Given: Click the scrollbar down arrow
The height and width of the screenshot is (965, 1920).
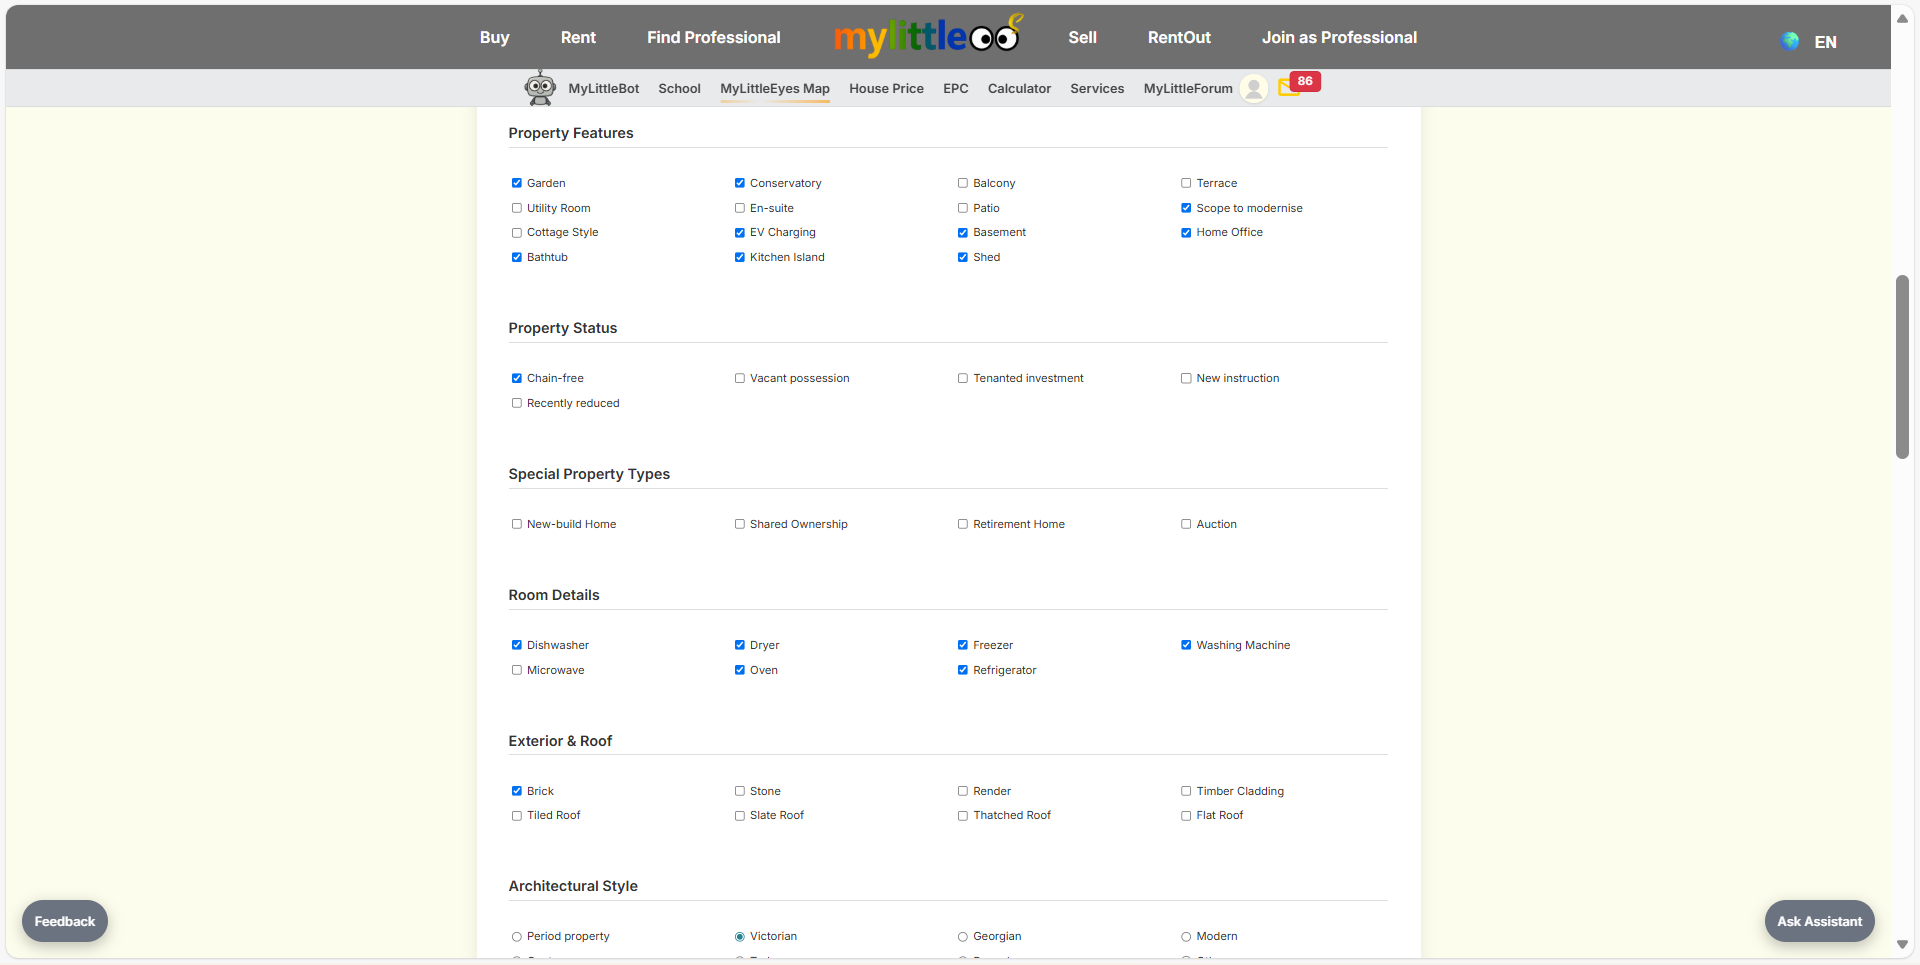Looking at the screenshot, I should click(x=1902, y=944).
